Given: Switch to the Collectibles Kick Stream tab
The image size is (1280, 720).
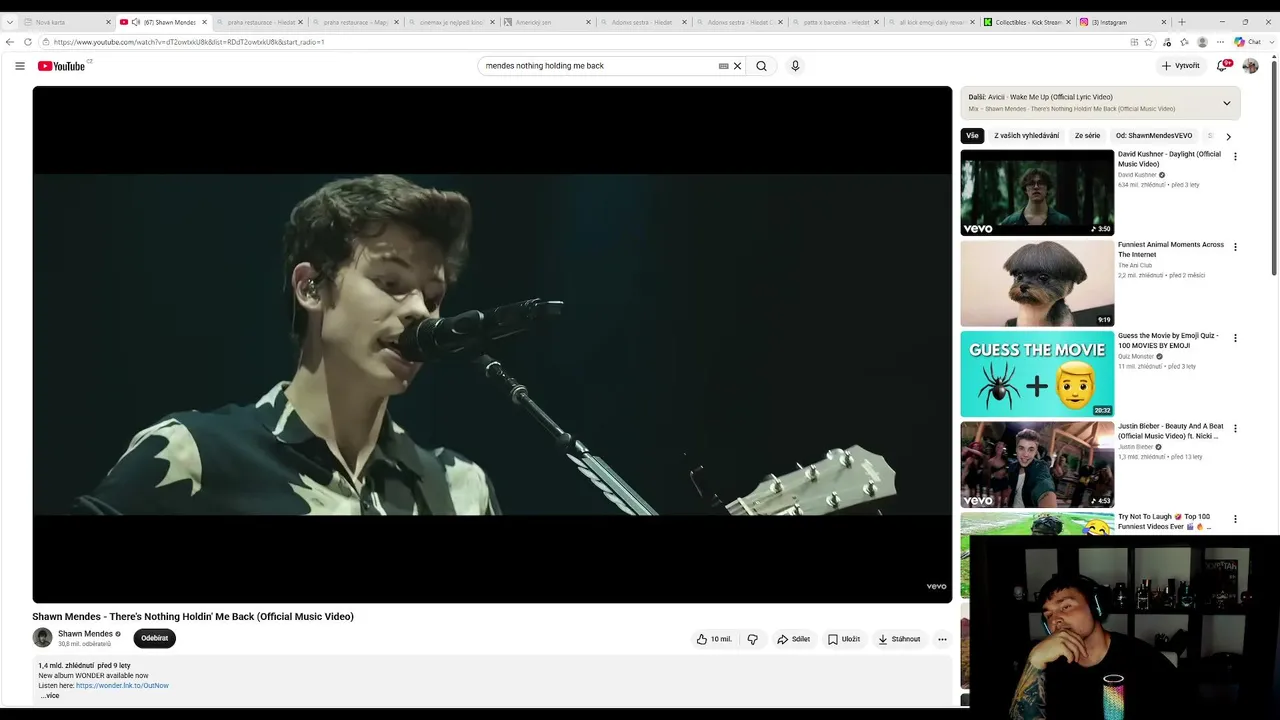Looking at the screenshot, I should click(1027, 22).
